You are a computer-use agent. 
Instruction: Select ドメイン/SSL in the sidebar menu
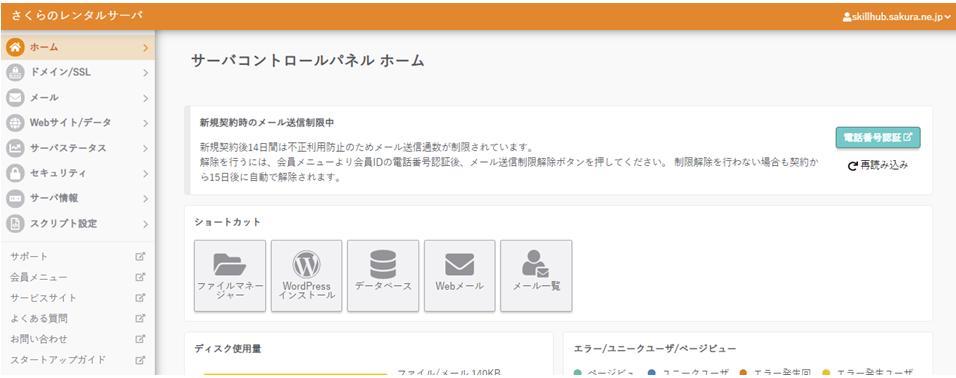77,73
